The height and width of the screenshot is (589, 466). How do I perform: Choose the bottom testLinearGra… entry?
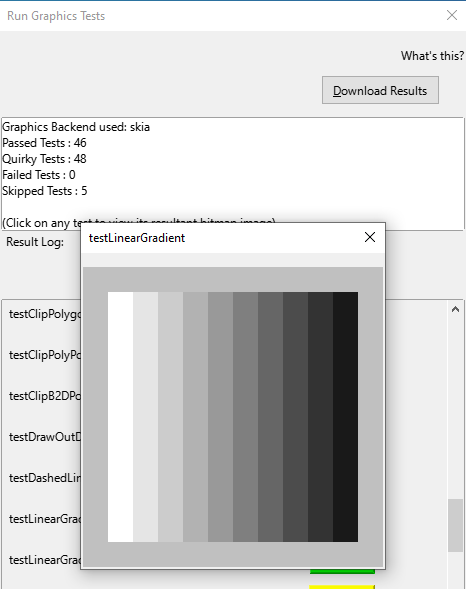click(45, 560)
